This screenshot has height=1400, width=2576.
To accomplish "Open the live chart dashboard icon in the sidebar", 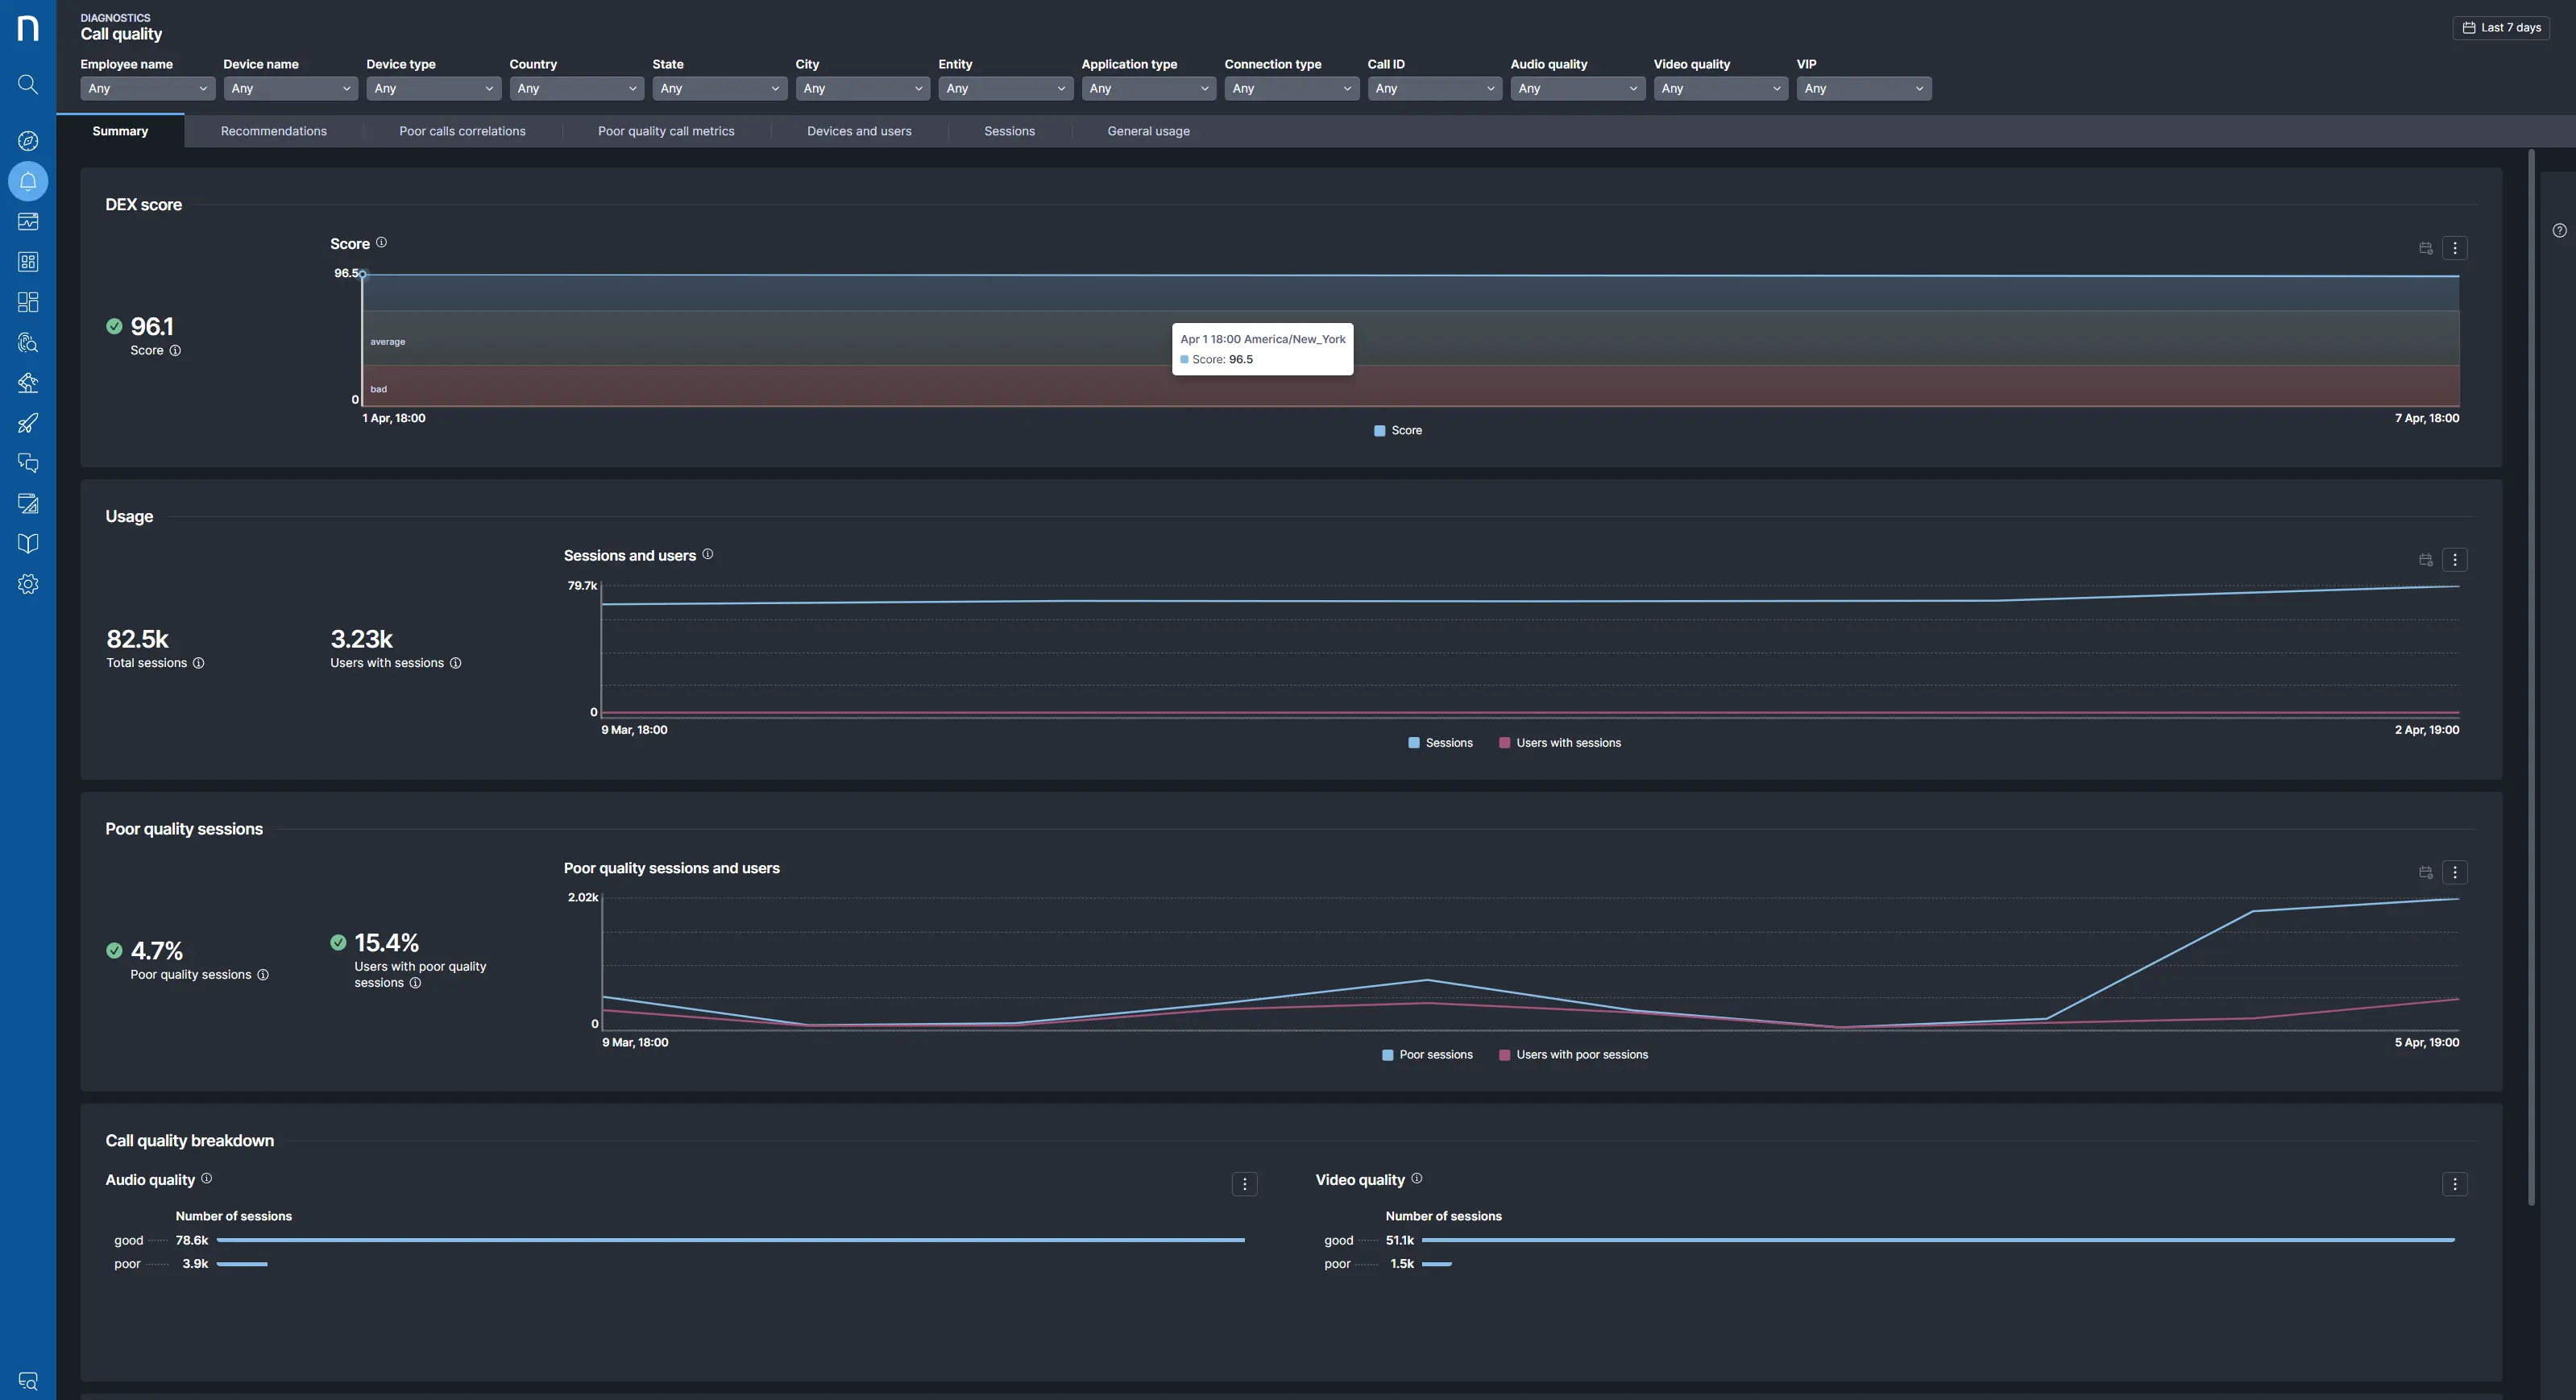I will pos(28,222).
